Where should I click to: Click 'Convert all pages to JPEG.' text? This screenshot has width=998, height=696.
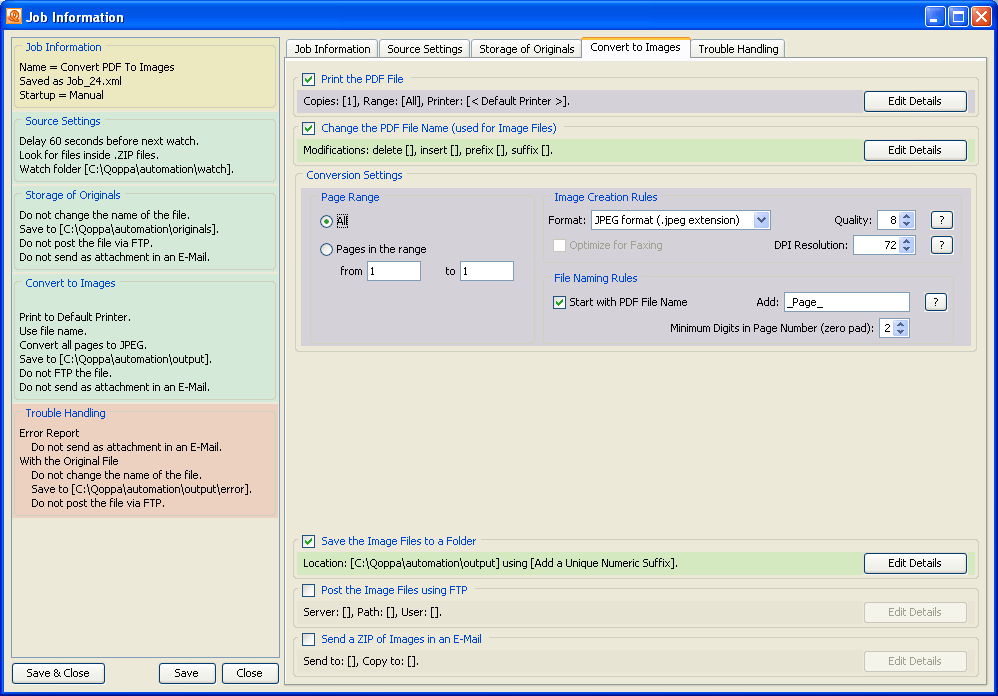pos(83,345)
